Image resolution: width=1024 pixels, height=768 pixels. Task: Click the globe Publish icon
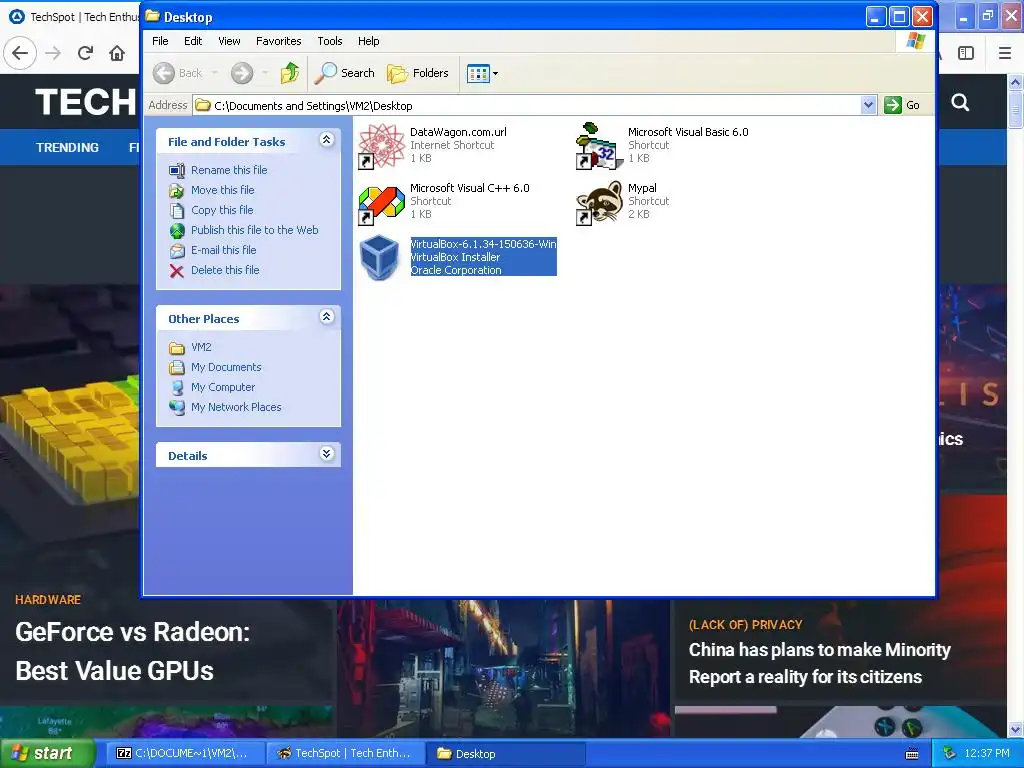tap(177, 231)
